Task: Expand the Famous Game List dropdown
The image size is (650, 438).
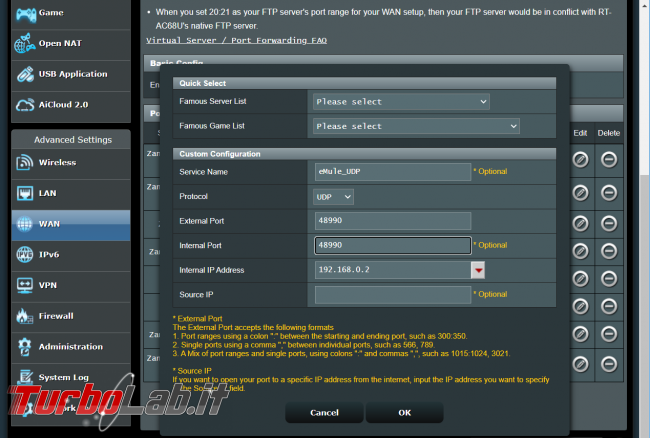Action: 416,126
